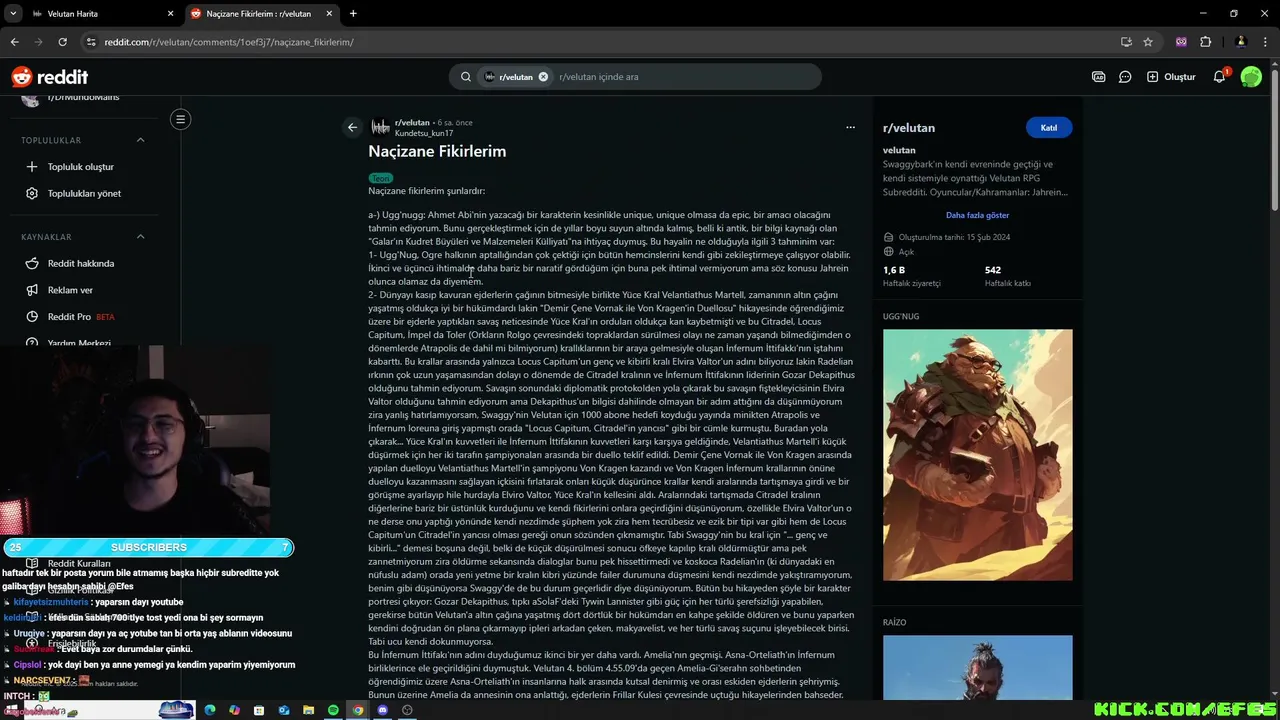Image resolution: width=1280 pixels, height=720 pixels.
Task: Open Discord from the taskbar
Action: [x=383, y=710]
